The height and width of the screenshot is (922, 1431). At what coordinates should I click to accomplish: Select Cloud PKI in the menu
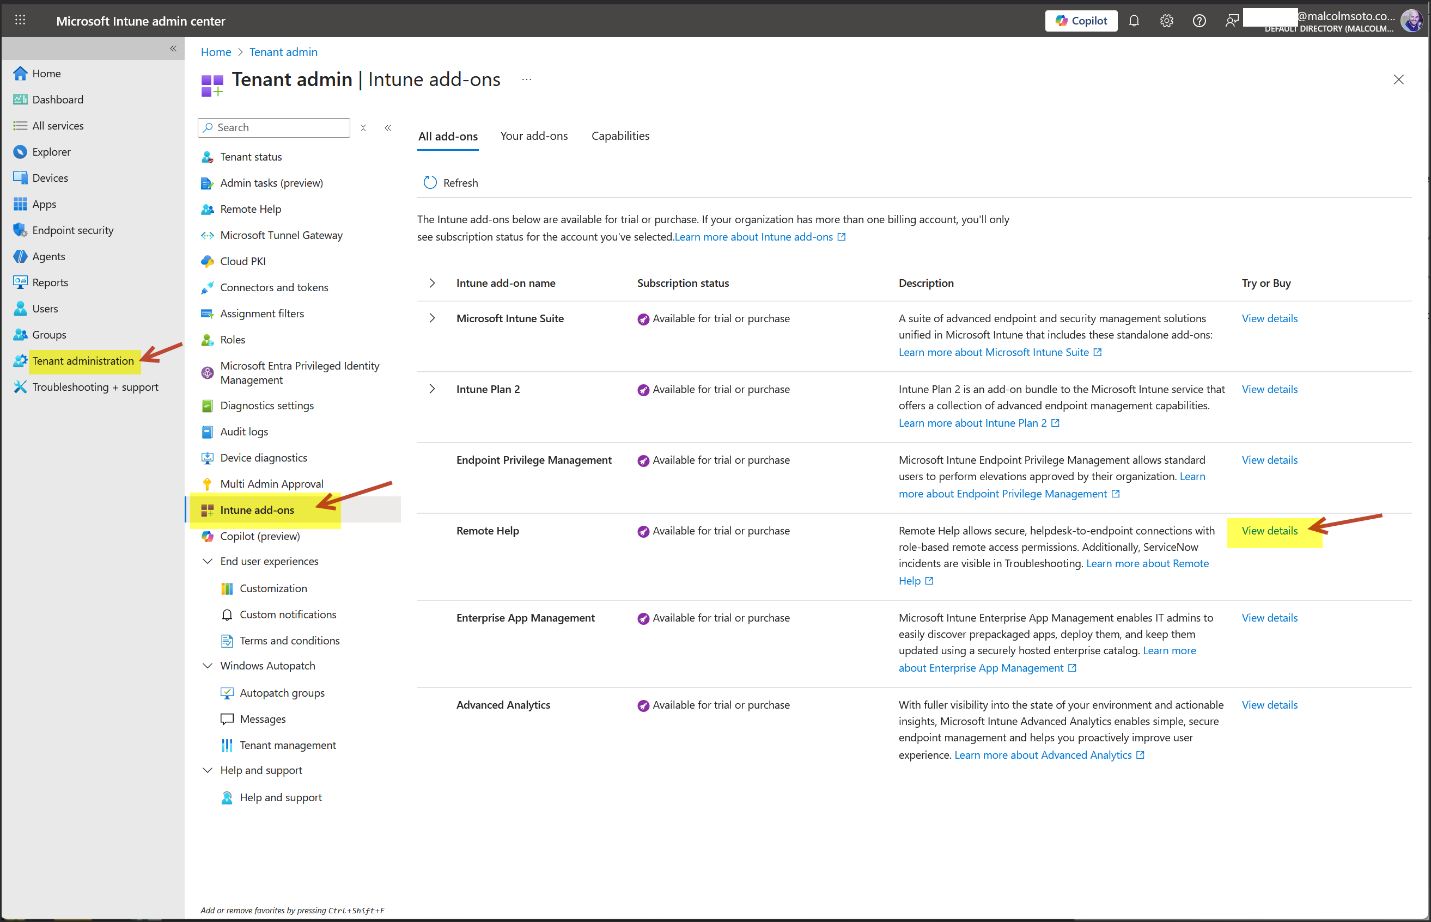pyautogui.click(x=243, y=262)
